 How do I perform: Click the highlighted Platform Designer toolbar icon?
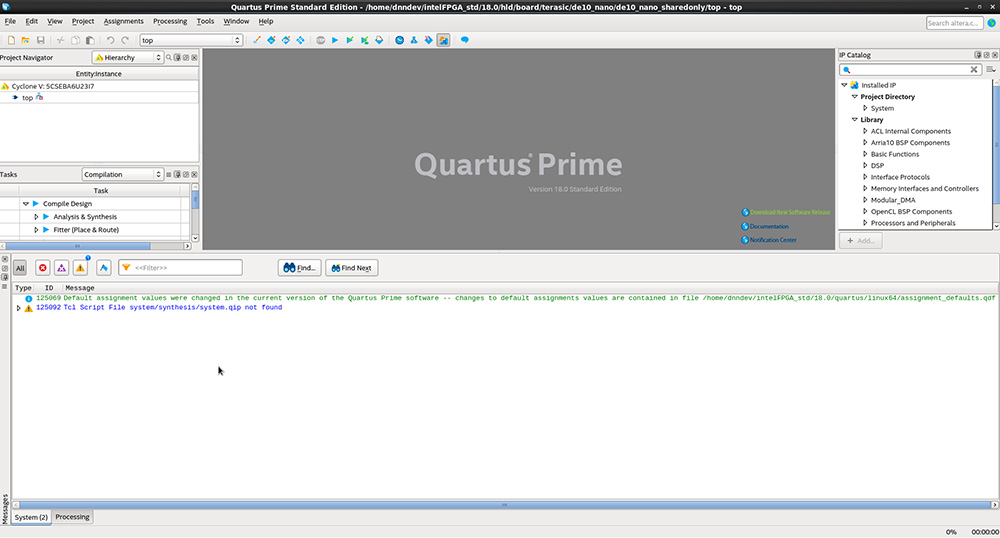pos(443,40)
